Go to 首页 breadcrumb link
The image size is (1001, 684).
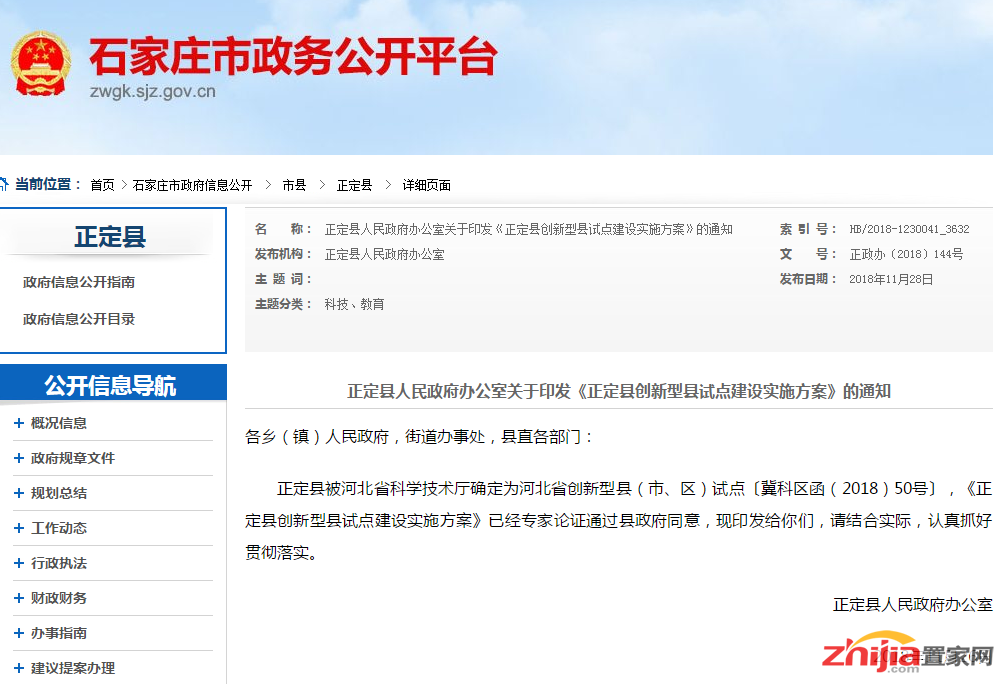102,185
